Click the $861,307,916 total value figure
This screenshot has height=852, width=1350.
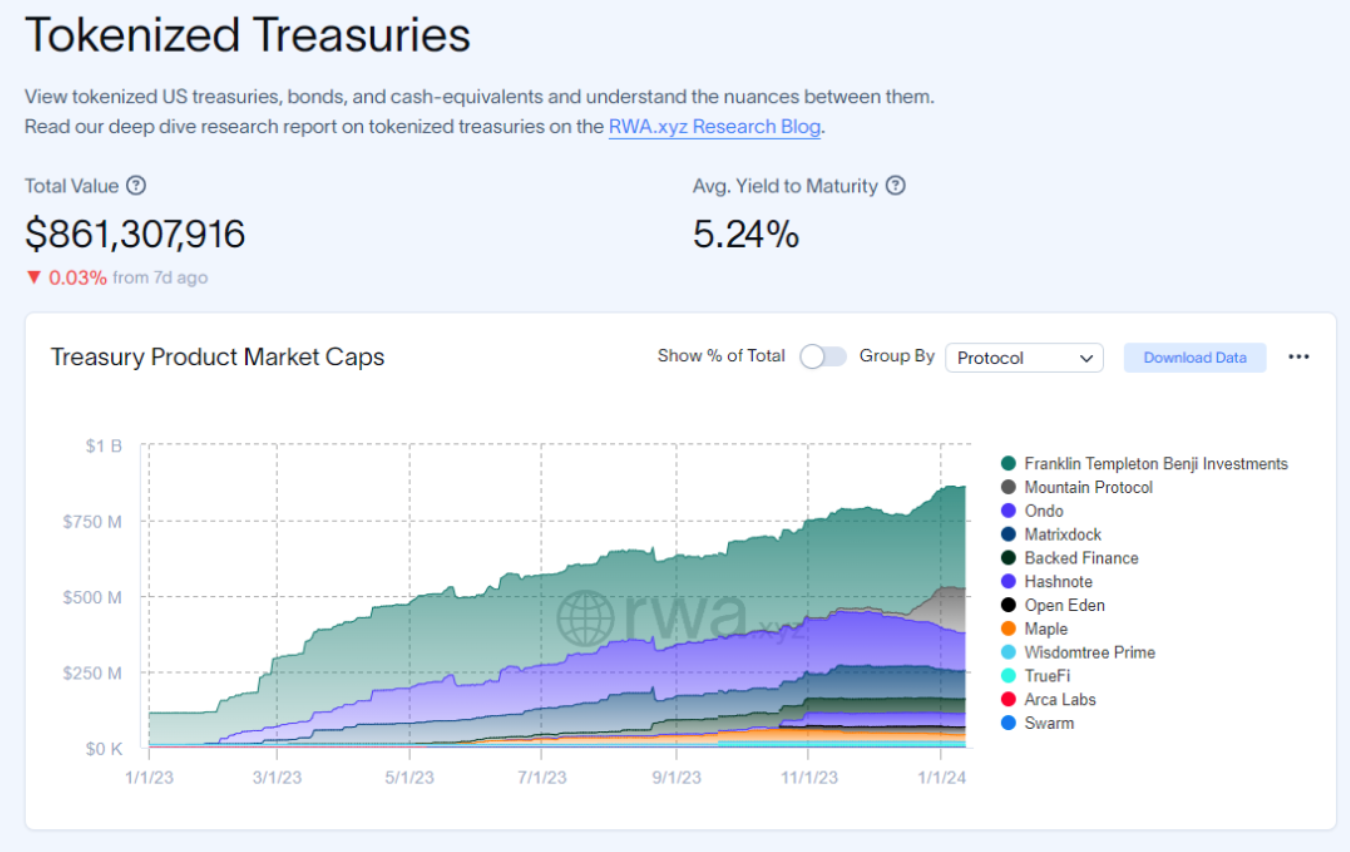pyautogui.click(x=135, y=234)
